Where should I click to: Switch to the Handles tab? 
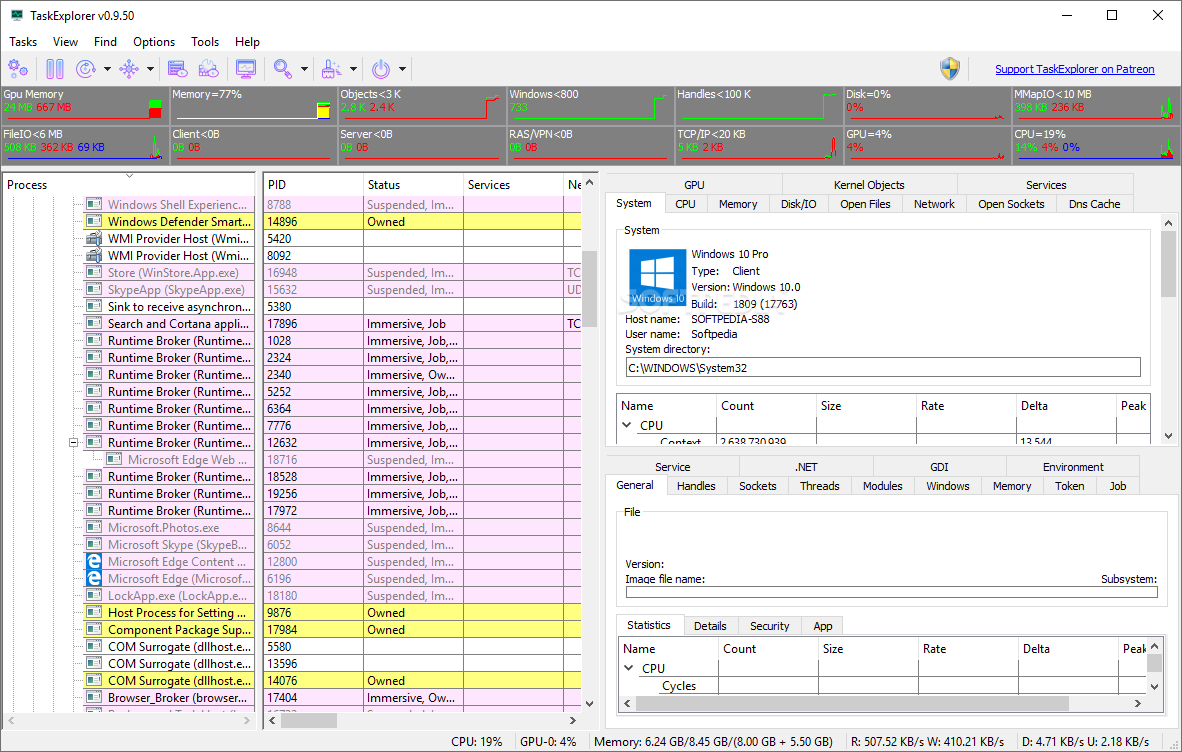pyautogui.click(x=696, y=486)
